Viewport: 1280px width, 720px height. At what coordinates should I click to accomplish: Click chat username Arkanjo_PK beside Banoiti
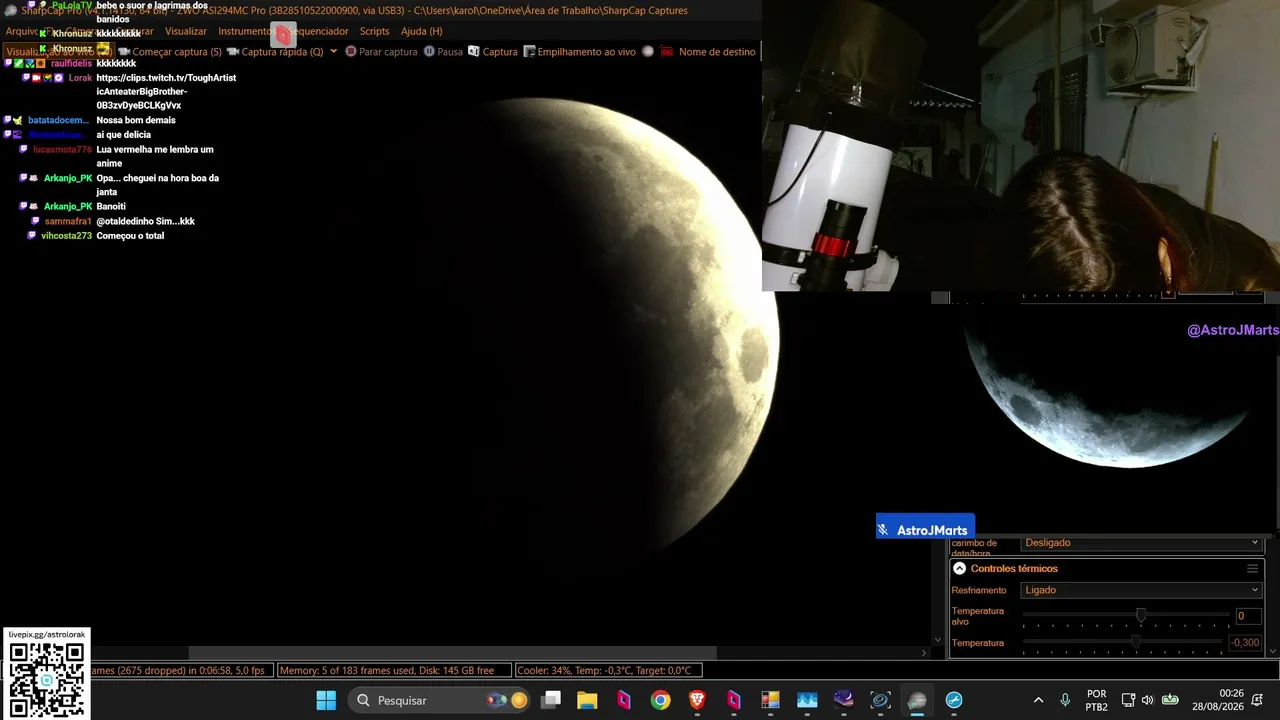[x=68, y=207]
